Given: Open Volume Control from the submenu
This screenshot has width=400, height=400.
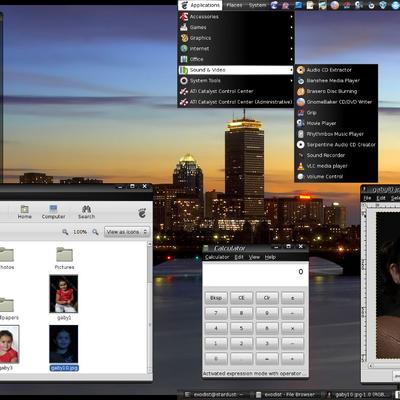Looking at the screenshot, I should (336, 177).
